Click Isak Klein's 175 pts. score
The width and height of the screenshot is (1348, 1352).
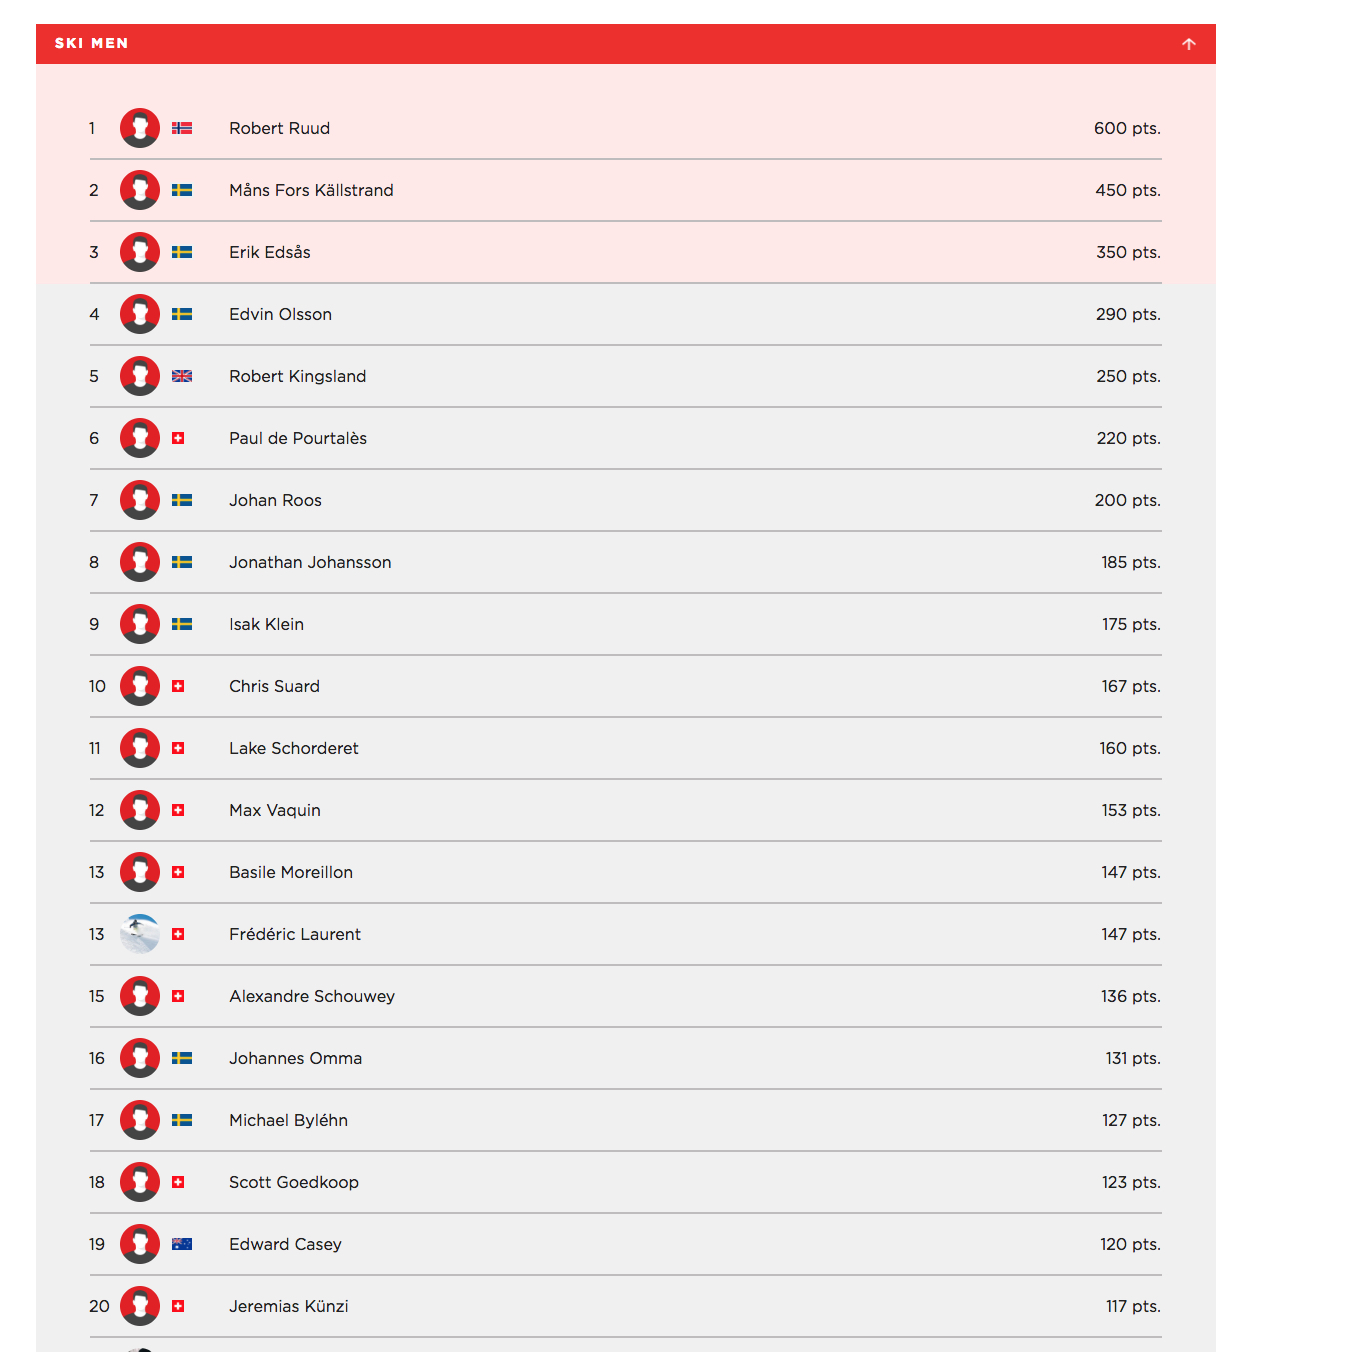click(x=1131, y=624)
